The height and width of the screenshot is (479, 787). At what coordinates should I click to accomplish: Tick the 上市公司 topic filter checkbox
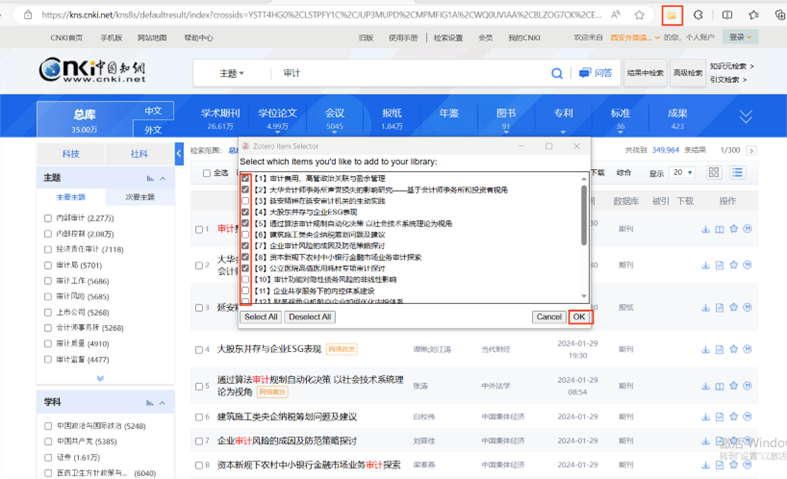(48, 312)
